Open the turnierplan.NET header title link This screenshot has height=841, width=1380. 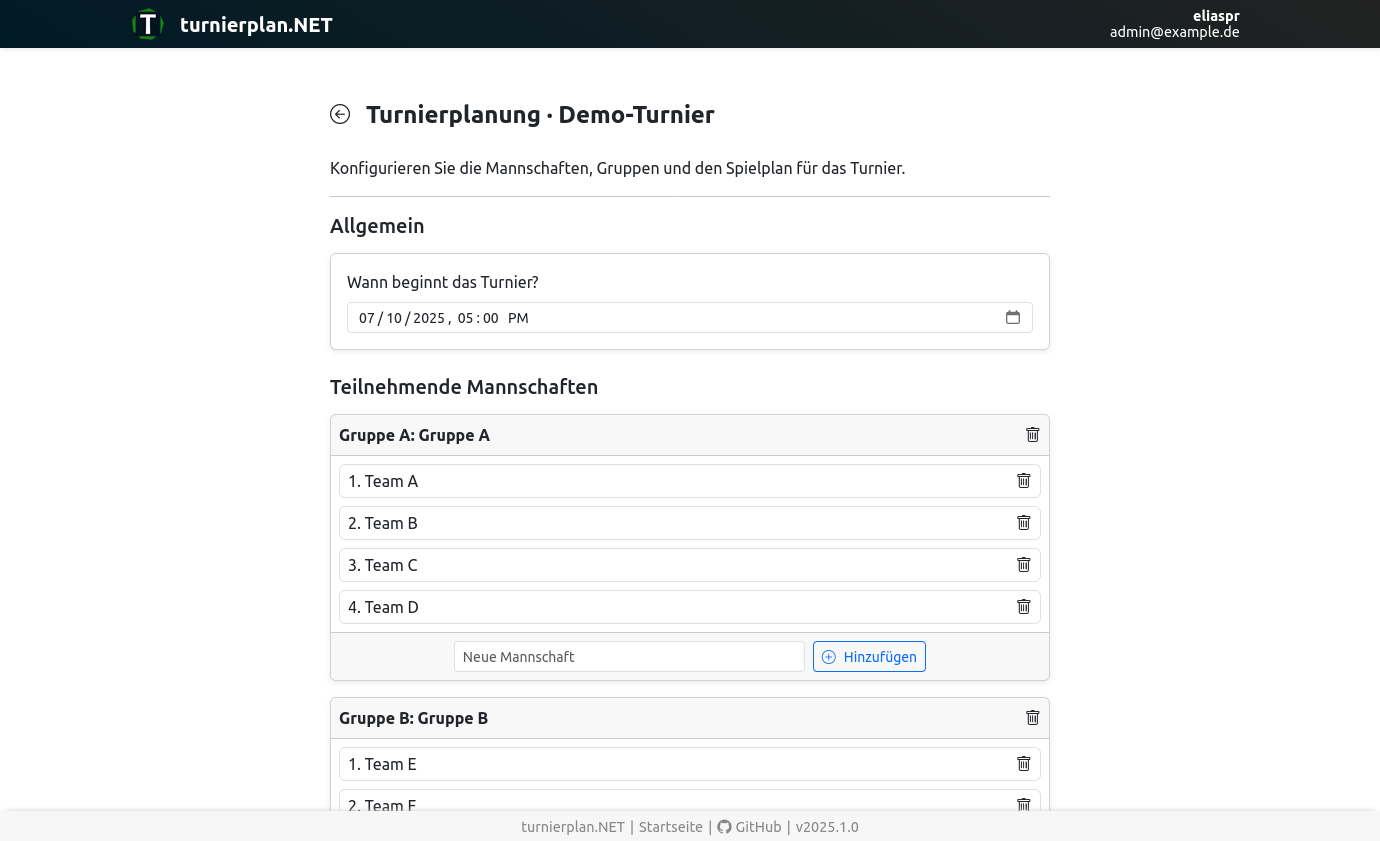coord(256,25)
